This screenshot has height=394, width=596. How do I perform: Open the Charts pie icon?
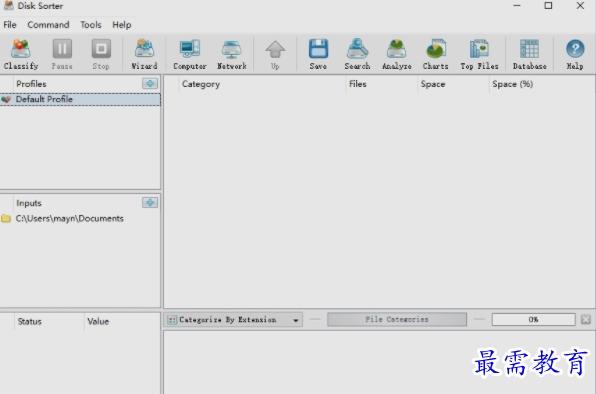tap(436, 54)
